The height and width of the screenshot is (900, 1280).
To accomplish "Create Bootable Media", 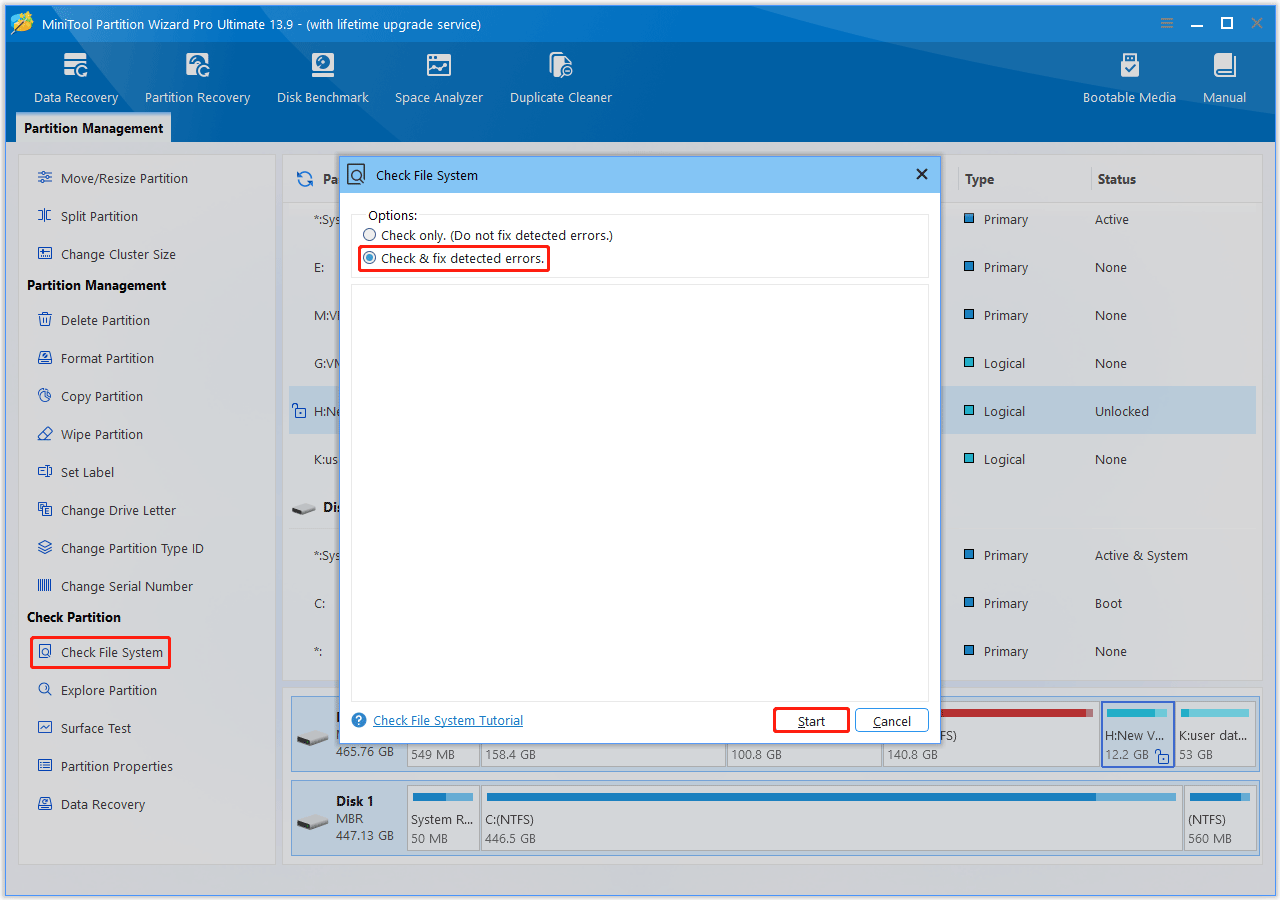I will pos(1129,78).
